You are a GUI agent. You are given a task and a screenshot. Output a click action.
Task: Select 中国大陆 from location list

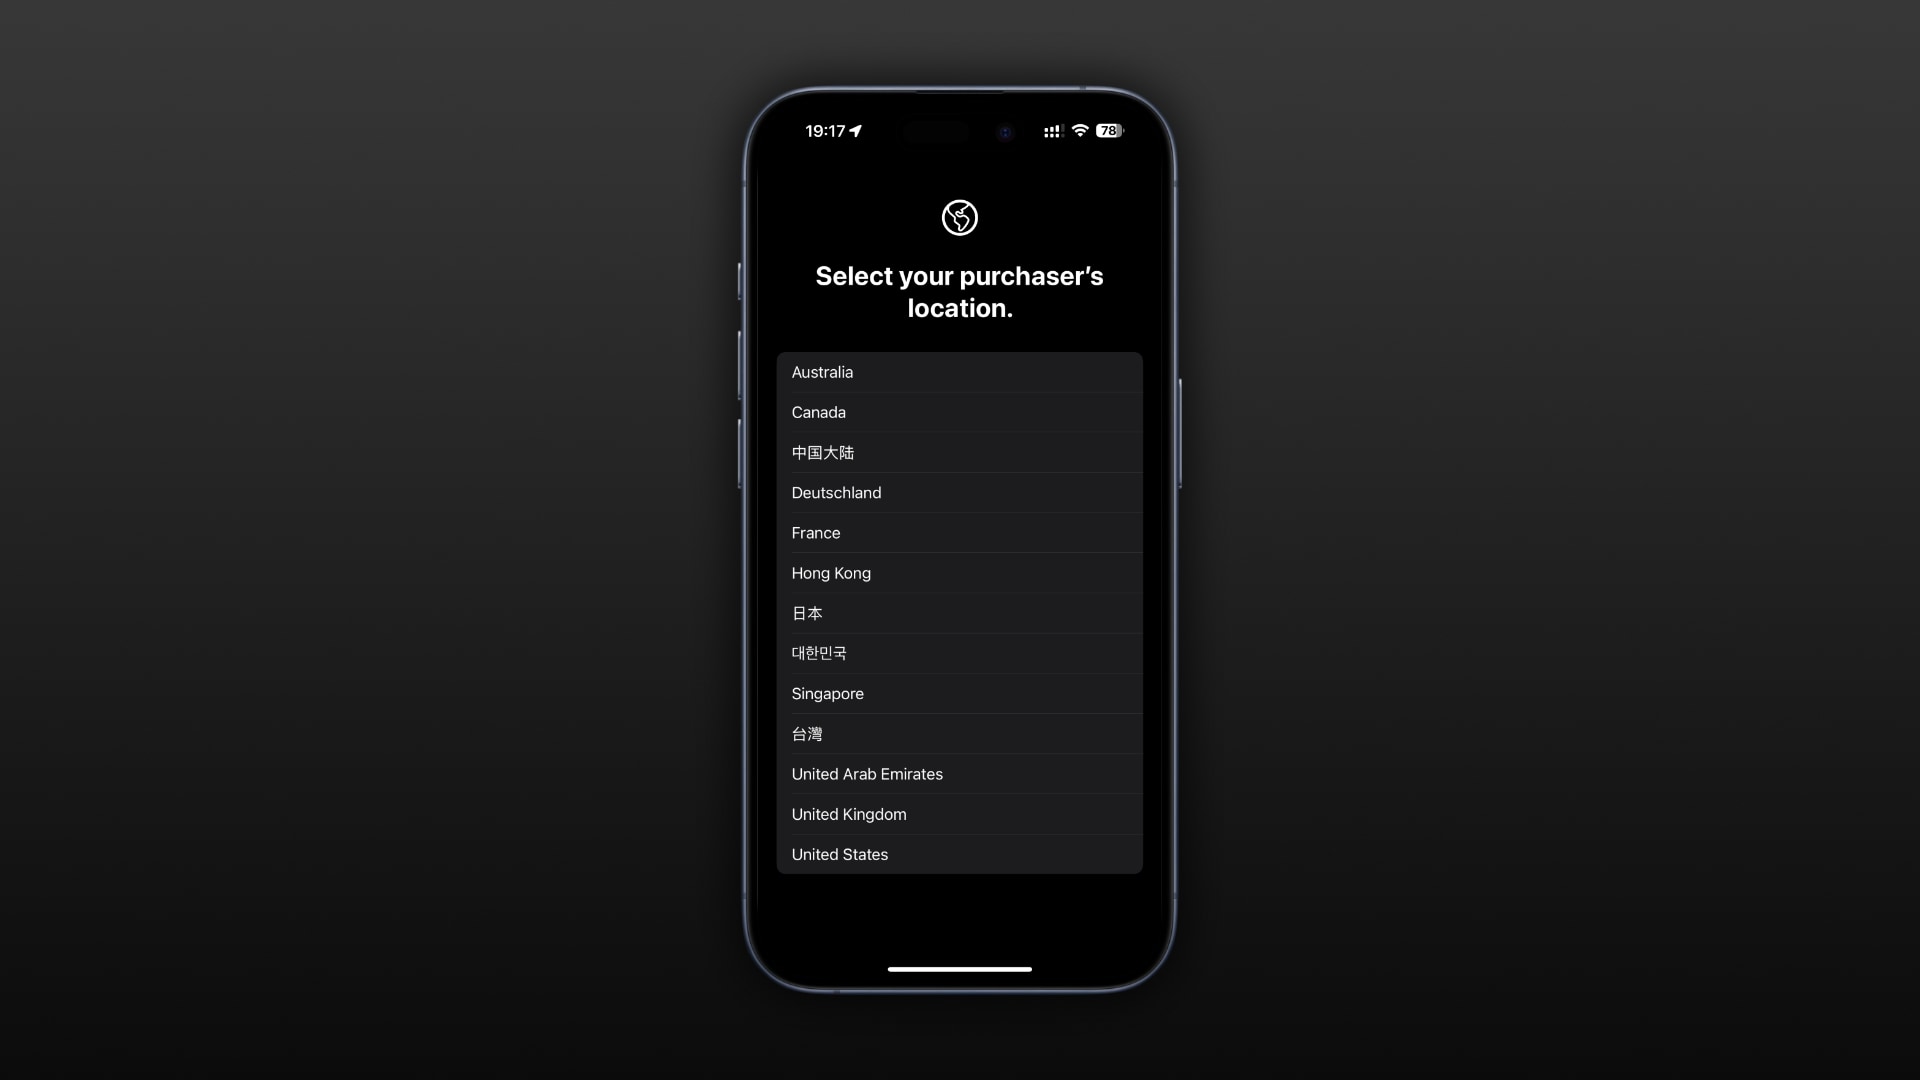tap(960, 452)
